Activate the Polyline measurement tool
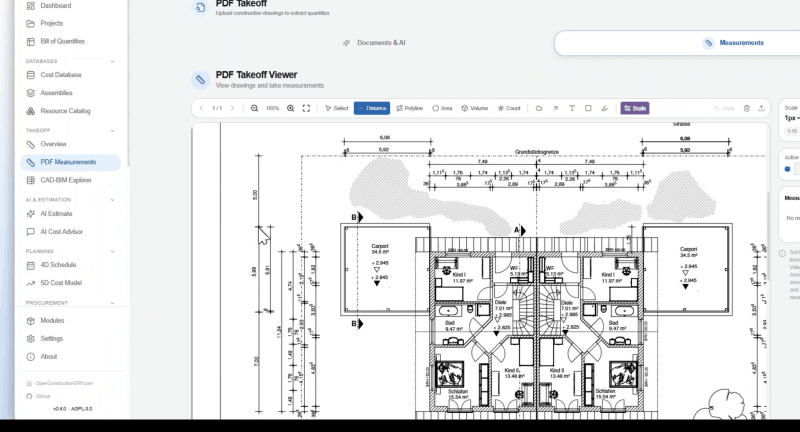Viewport: 800px width, 432px height. [410, 109]
